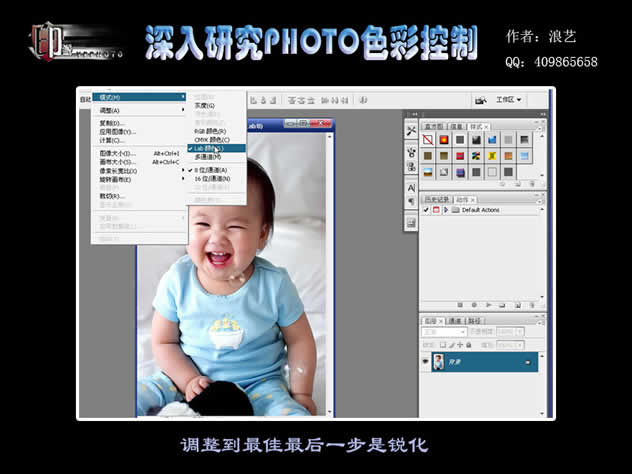Apply the orange woven style swatch
The image size is (632, 474).
click(x=508, y=156)
